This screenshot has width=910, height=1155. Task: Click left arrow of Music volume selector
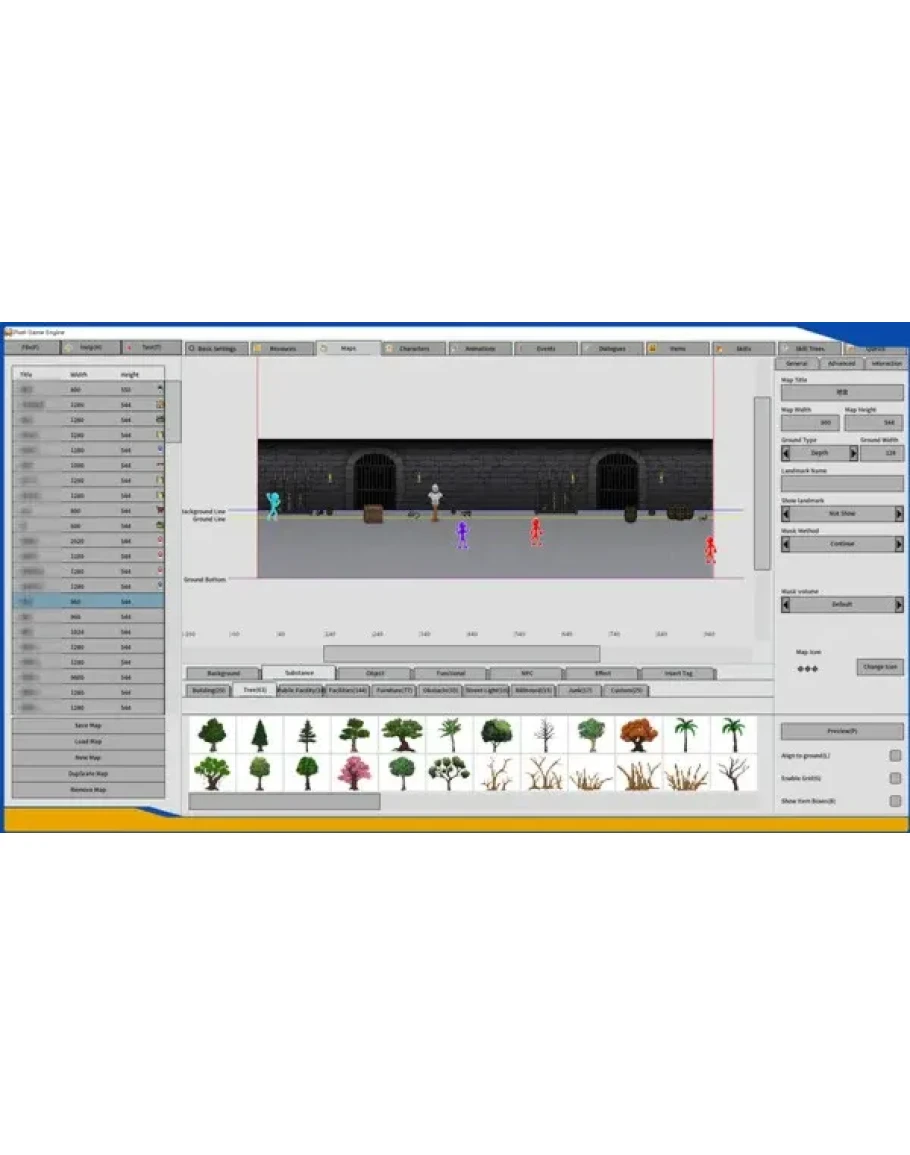click(786, 605)
